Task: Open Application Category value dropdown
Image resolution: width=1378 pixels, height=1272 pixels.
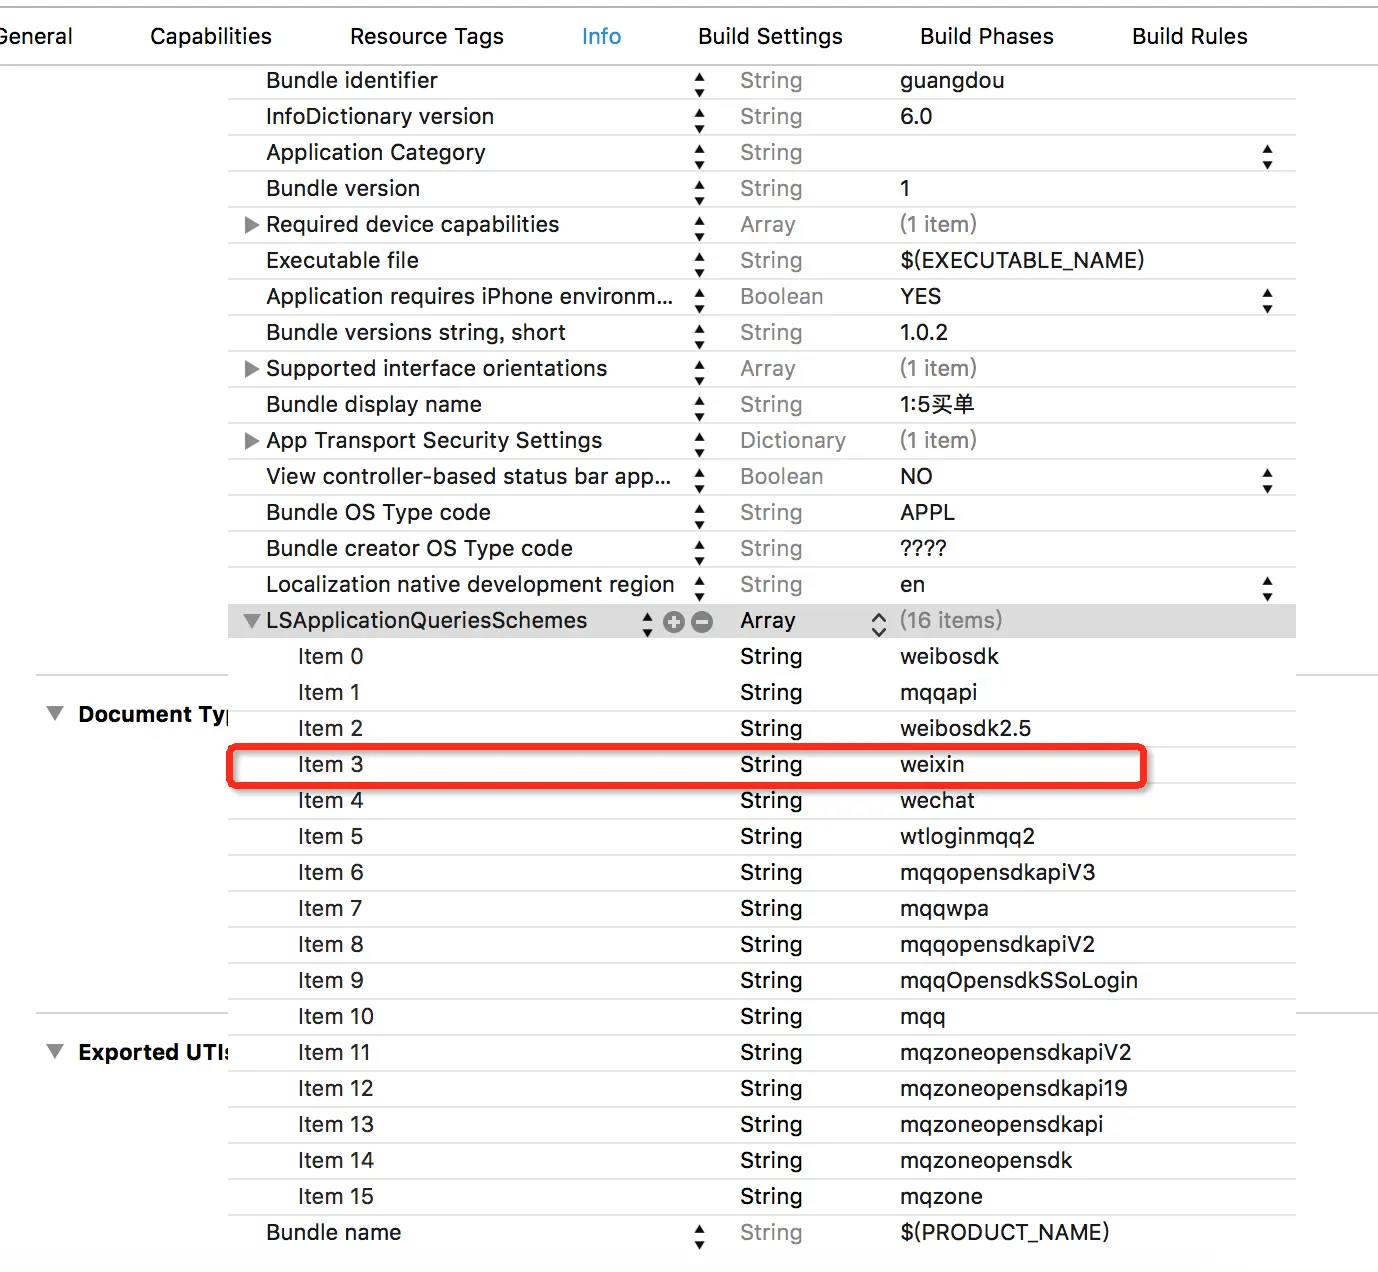Action: (1267, 157)
